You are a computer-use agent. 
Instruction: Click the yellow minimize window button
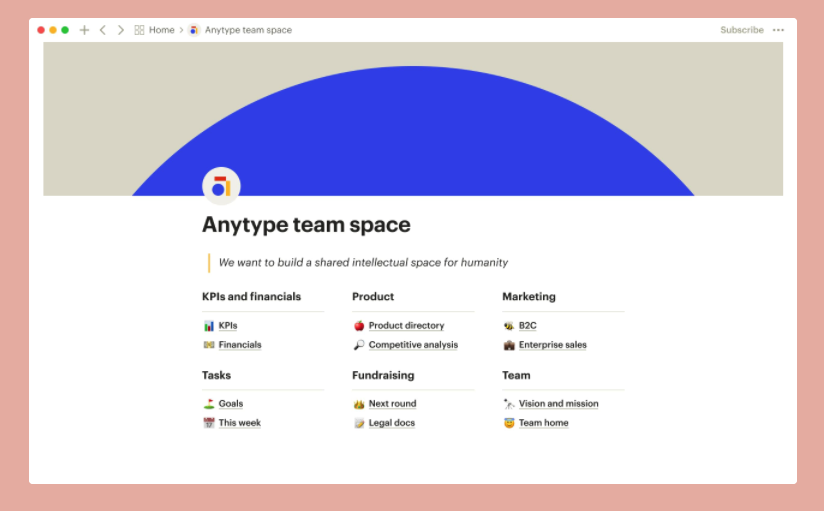pyautogui.click(x=53, y=30)
